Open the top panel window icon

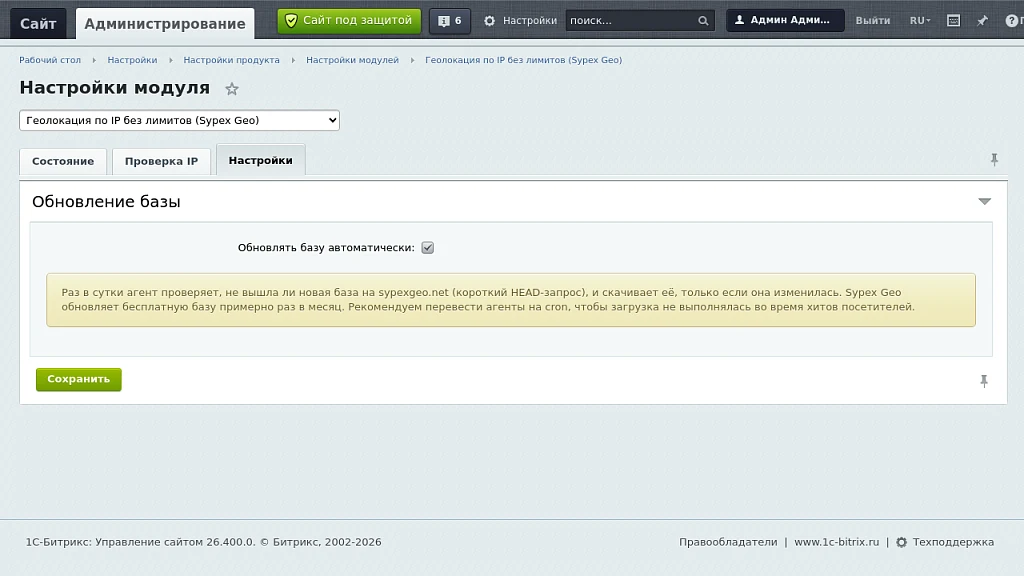(x=953, y=21)
